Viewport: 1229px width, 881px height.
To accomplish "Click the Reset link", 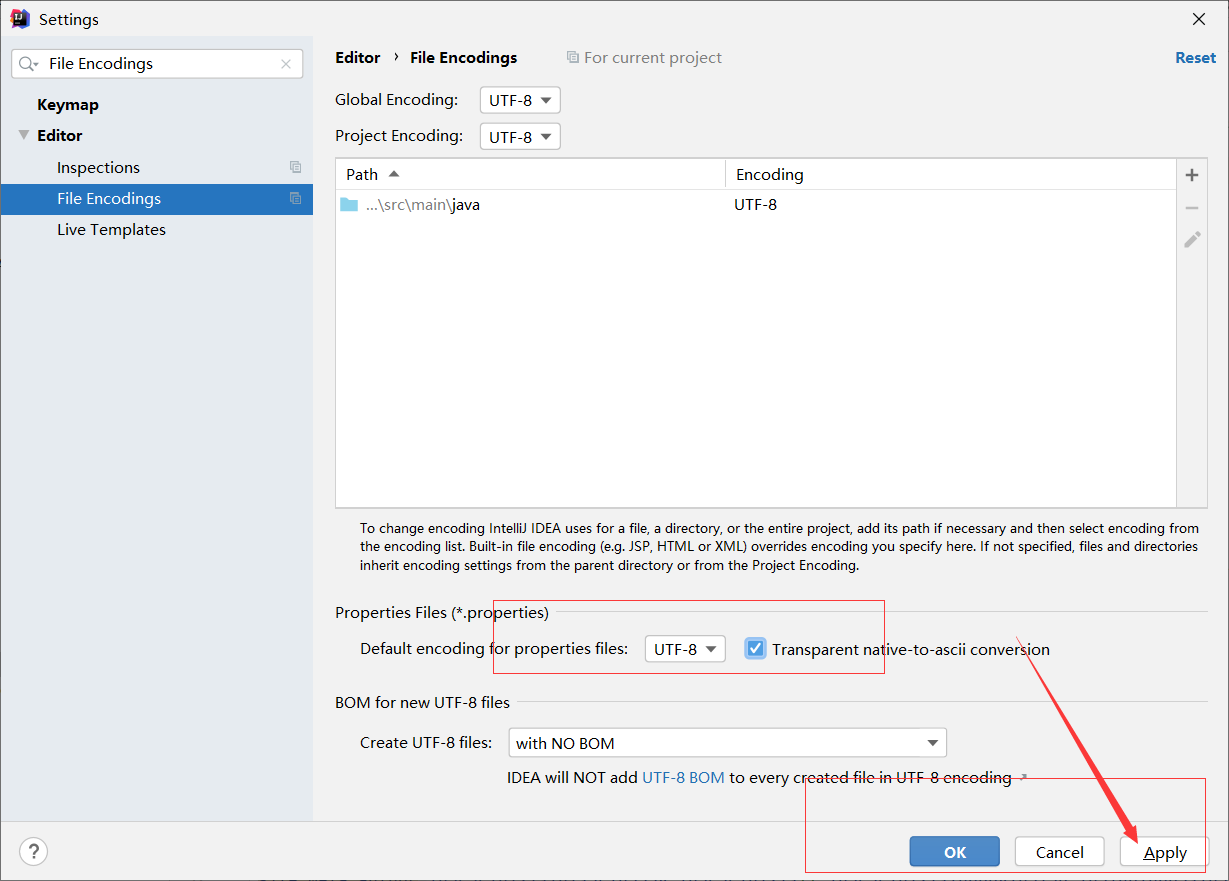I will 1195,57.
